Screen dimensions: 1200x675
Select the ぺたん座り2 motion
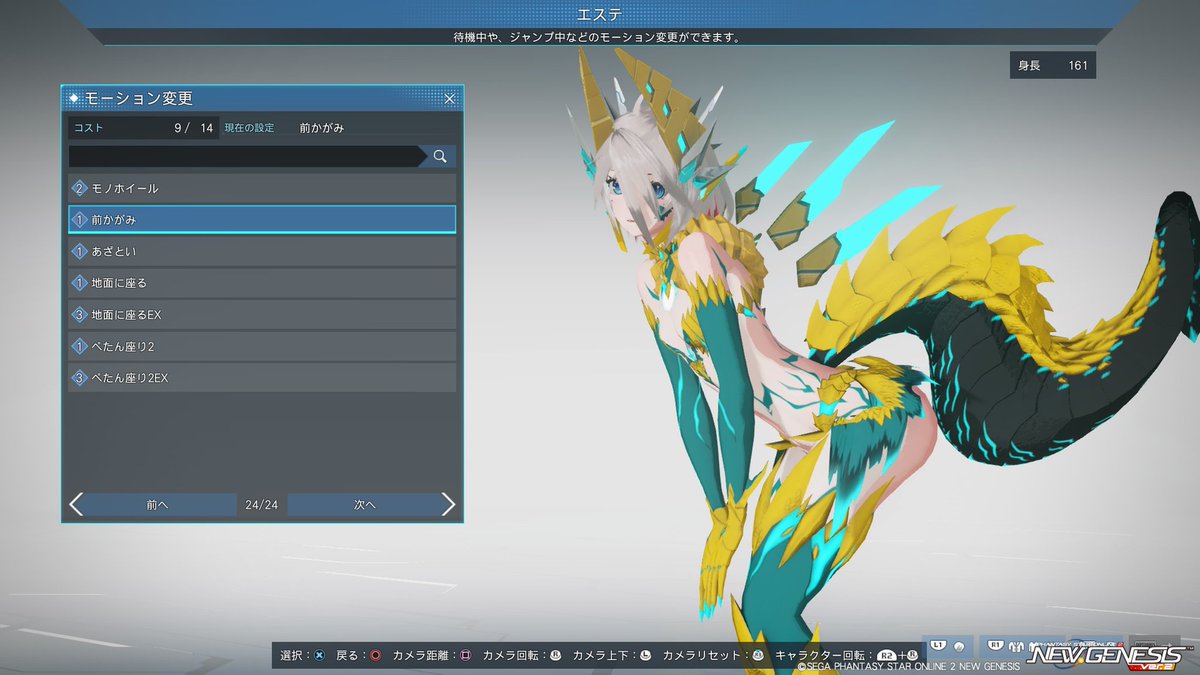point(262,346)
